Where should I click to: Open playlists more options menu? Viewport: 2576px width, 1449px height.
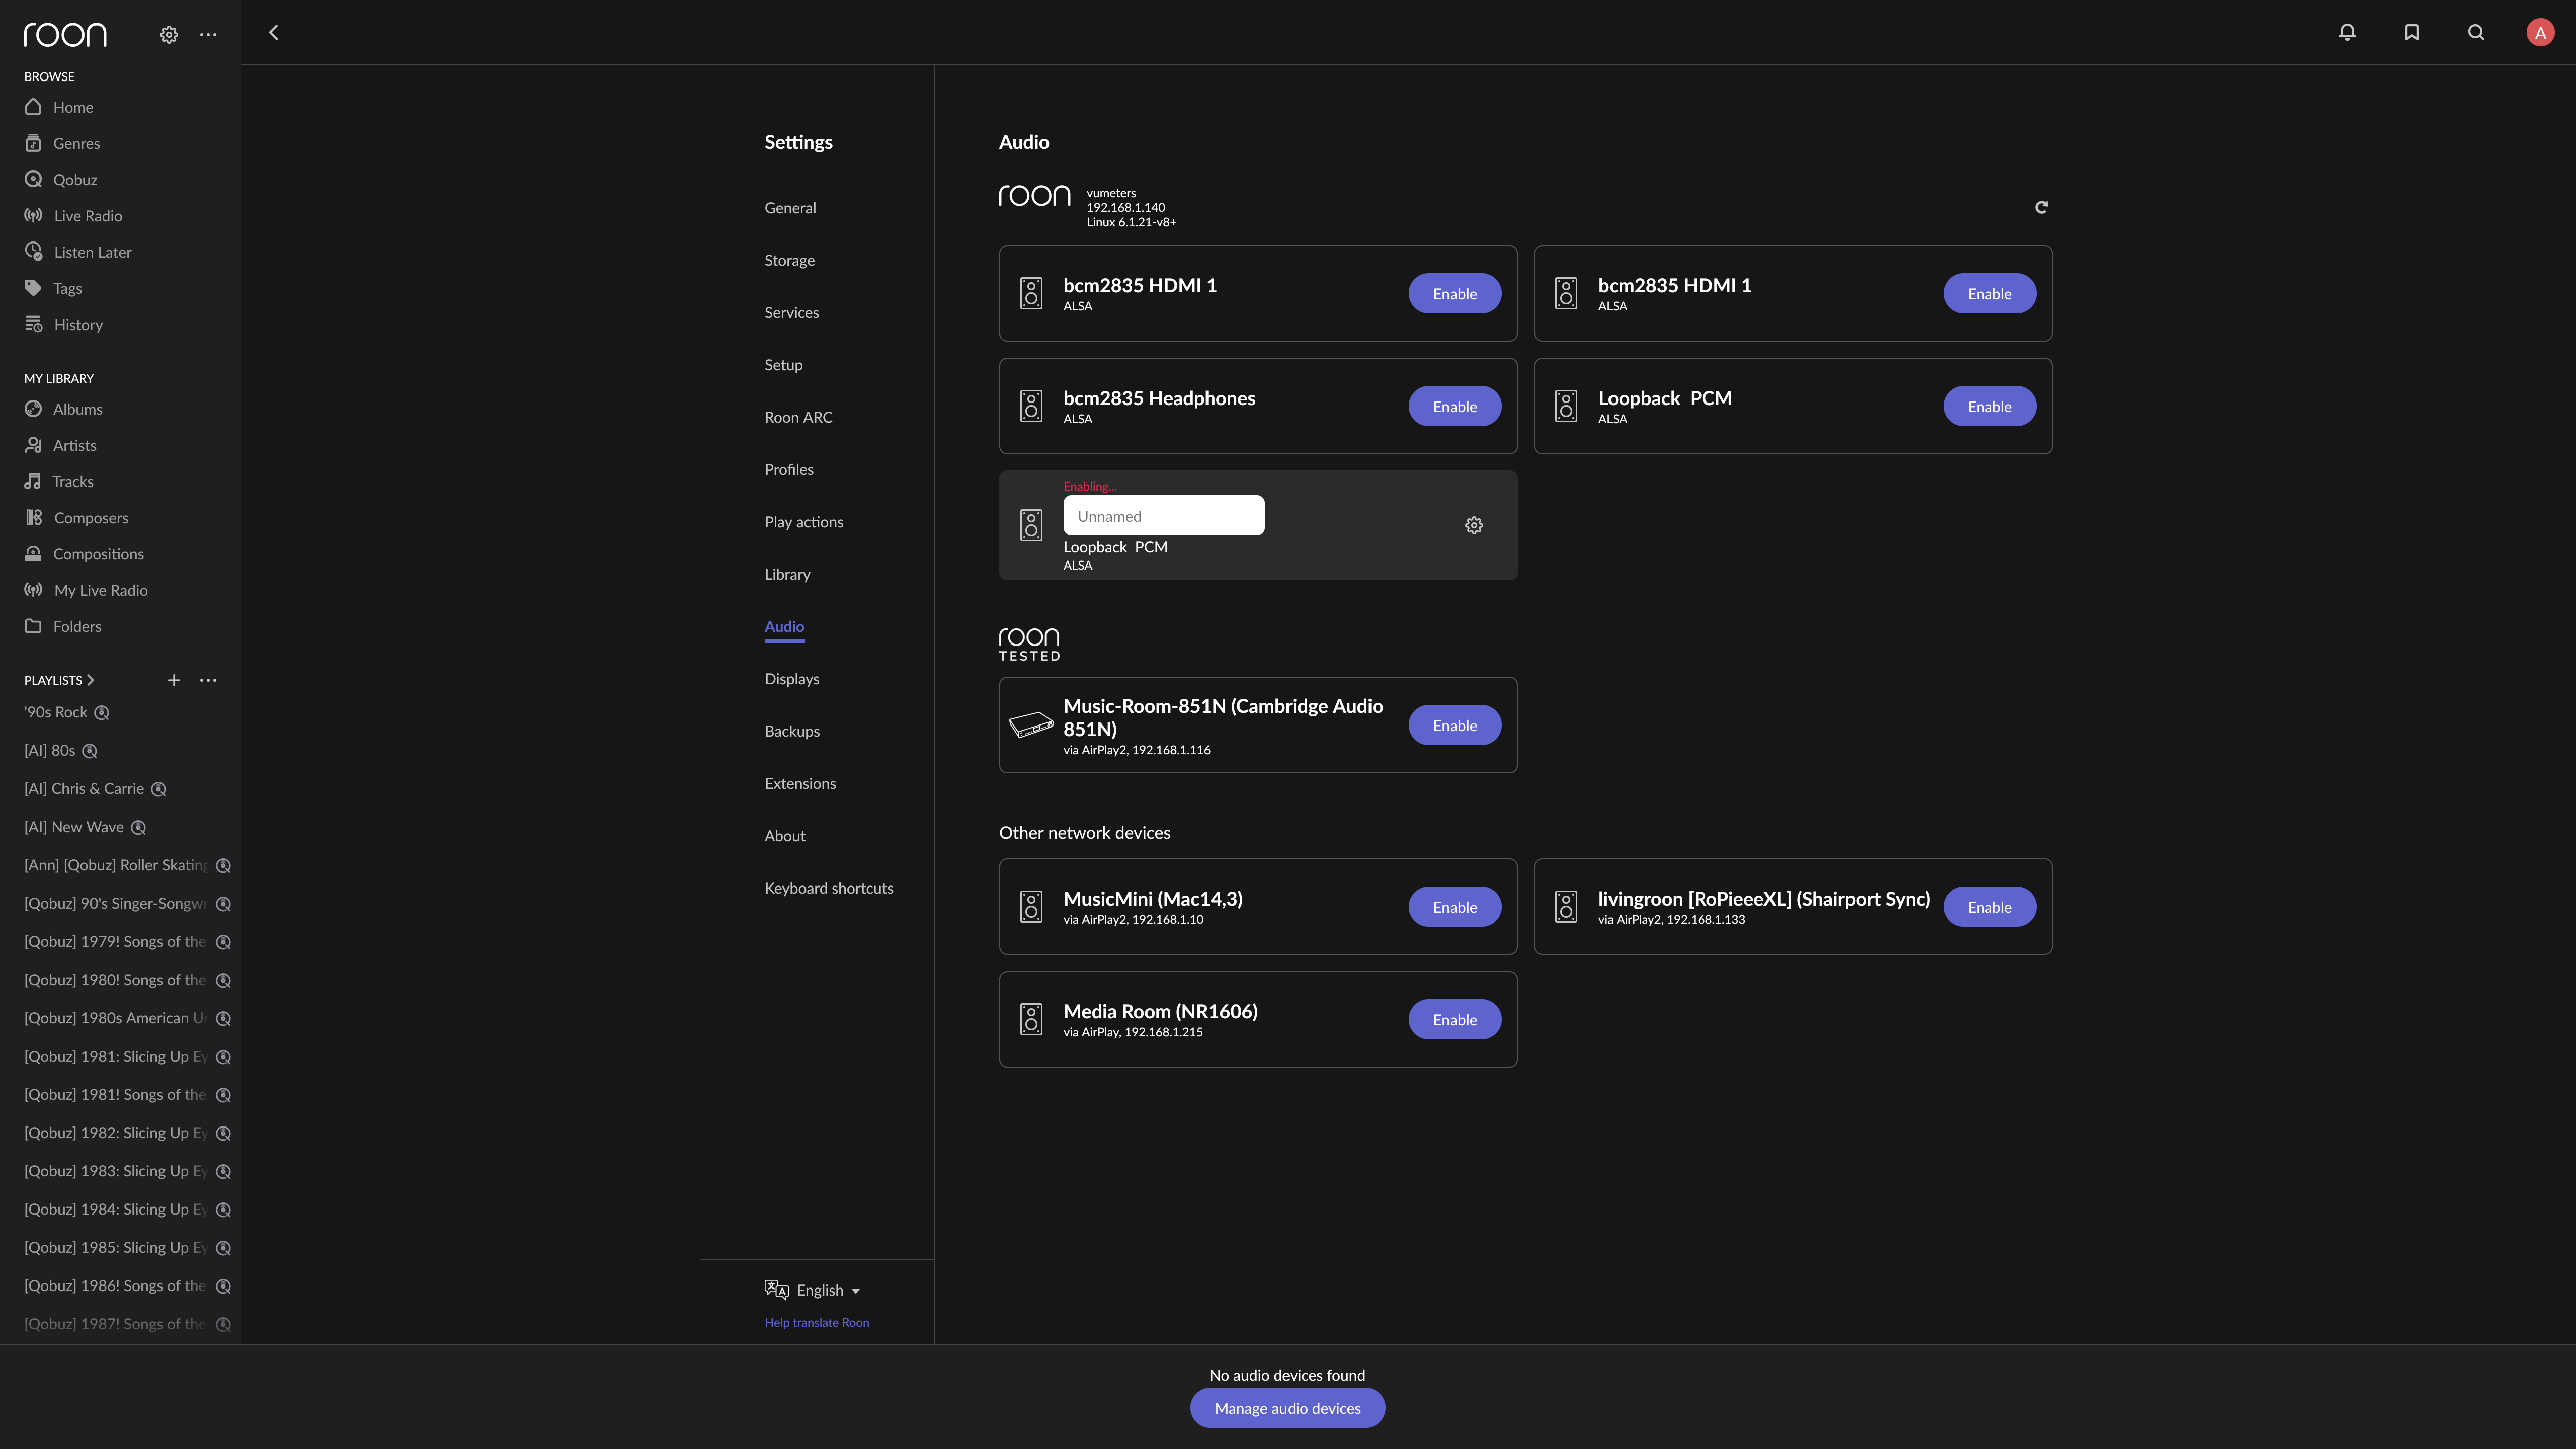click(208, 680)
